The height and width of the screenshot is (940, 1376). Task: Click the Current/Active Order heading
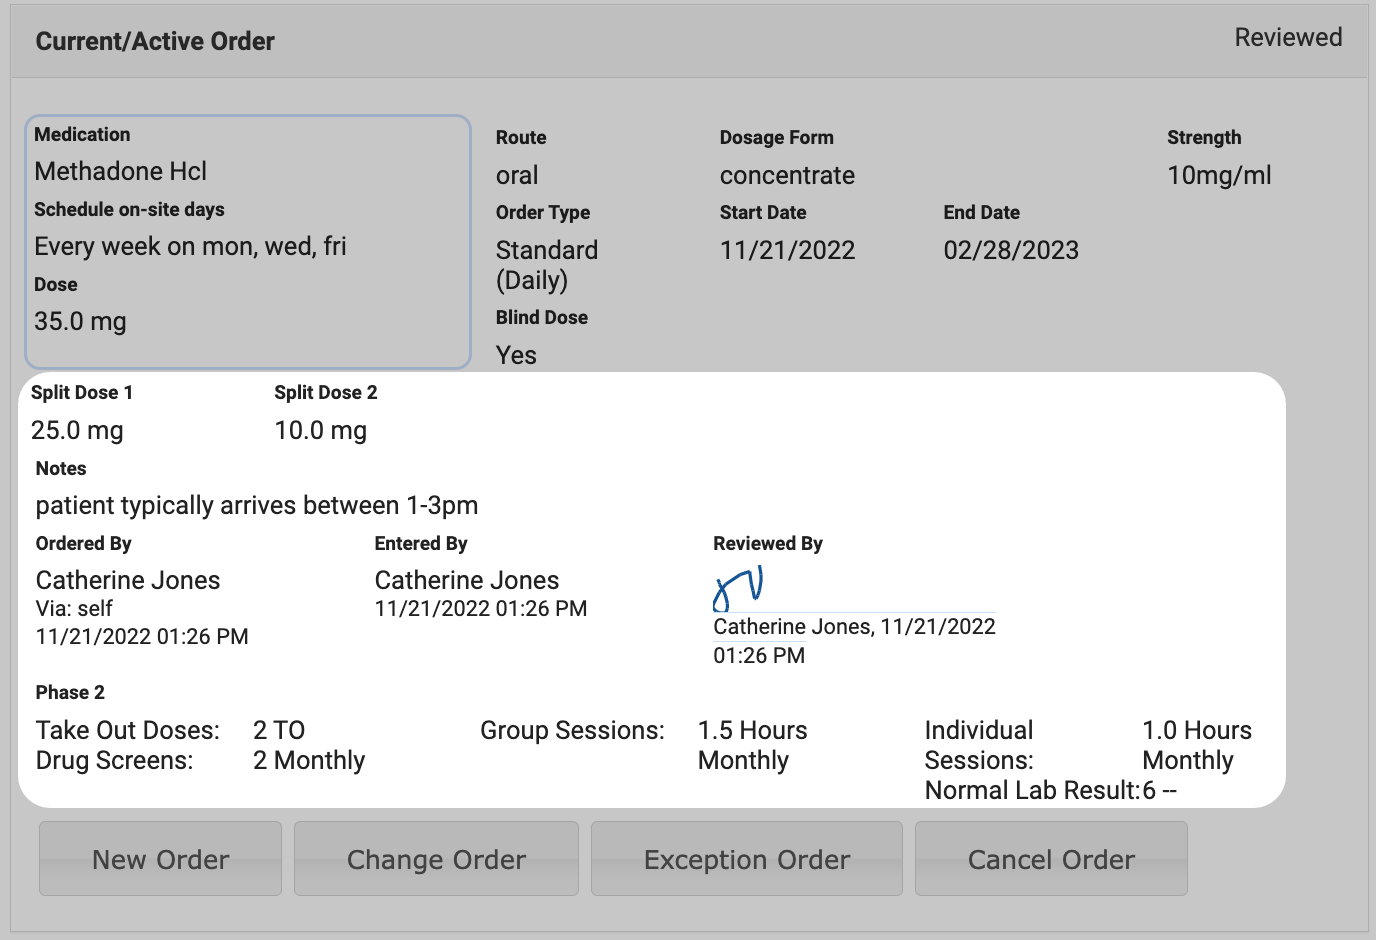click(x=155, y=42)
